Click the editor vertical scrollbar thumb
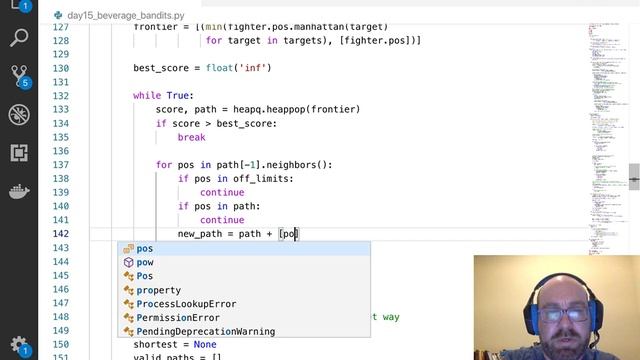Viewport: 640px width, 360px height. pyautogui.click(x=634, y=177)
